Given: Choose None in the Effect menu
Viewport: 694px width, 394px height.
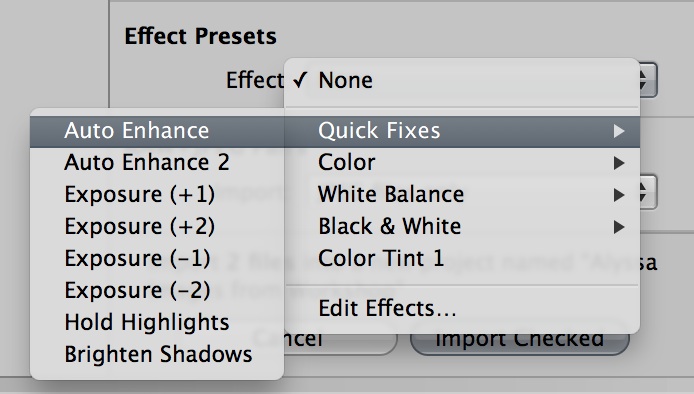Looking at the screenshot, I should (x=462, y=81).
